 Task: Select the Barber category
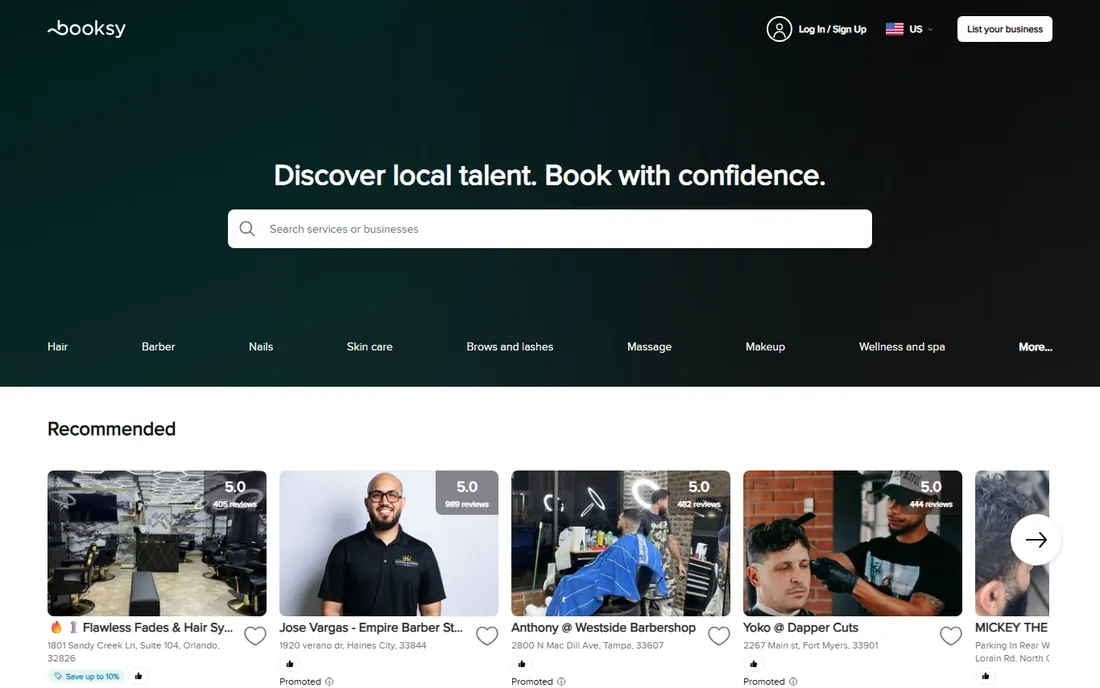coord(158,346)
